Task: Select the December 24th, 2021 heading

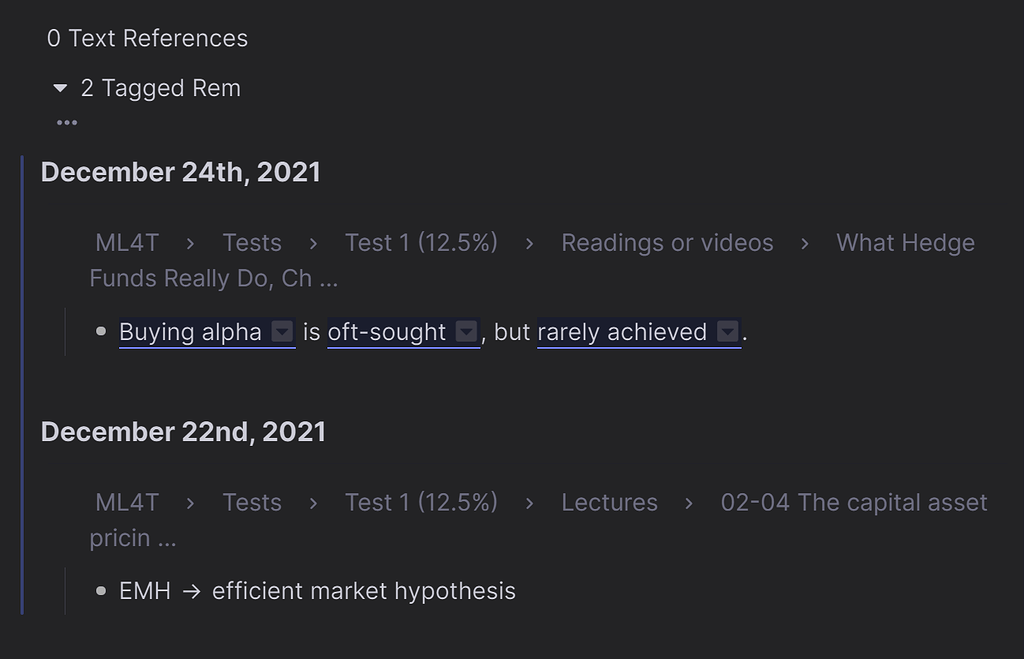Action: click(x=180, y=171)
